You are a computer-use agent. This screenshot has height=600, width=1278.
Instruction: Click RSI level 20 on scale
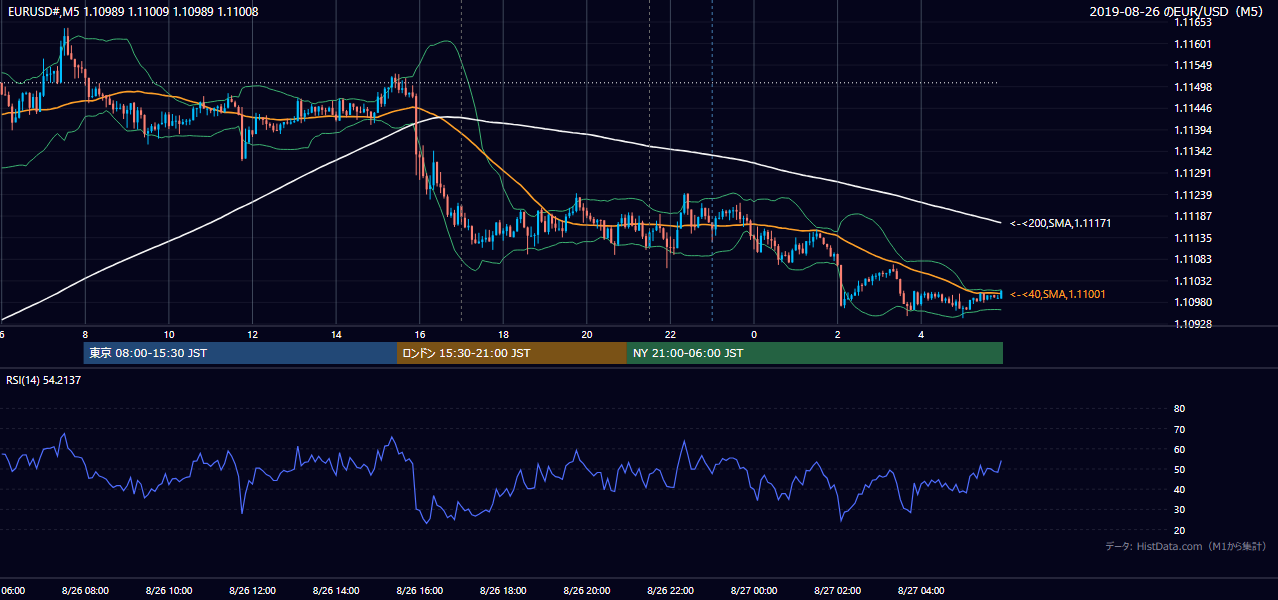coord(1179,530)
